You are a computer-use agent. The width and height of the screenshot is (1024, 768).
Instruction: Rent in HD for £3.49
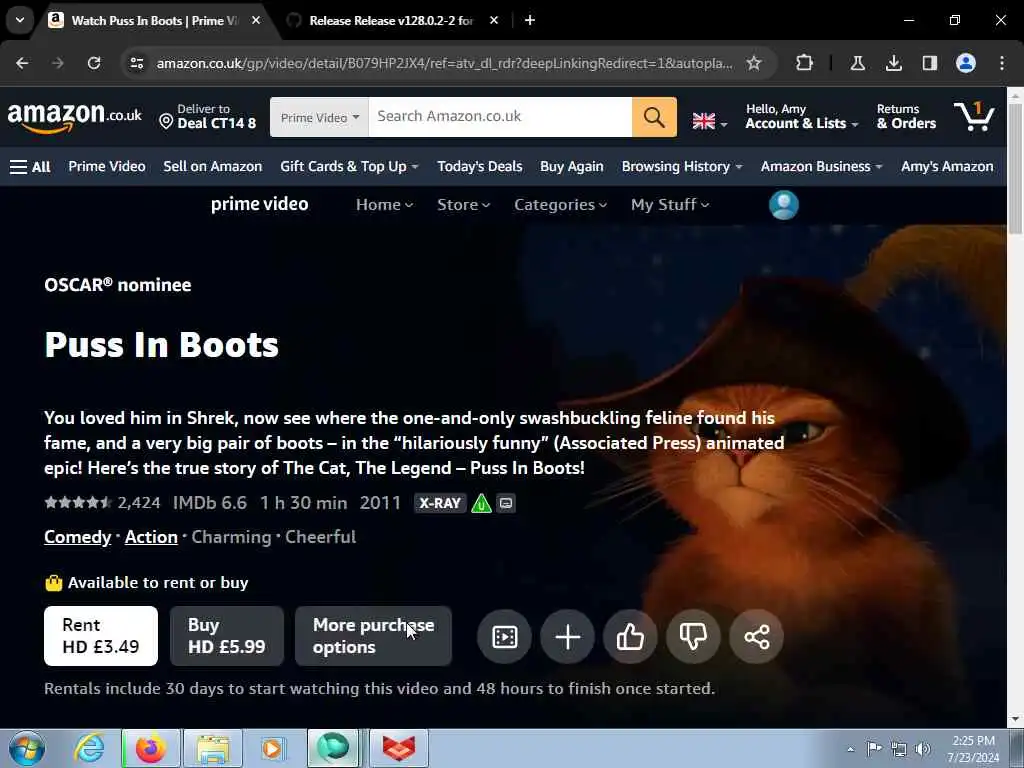pos(101,636)
